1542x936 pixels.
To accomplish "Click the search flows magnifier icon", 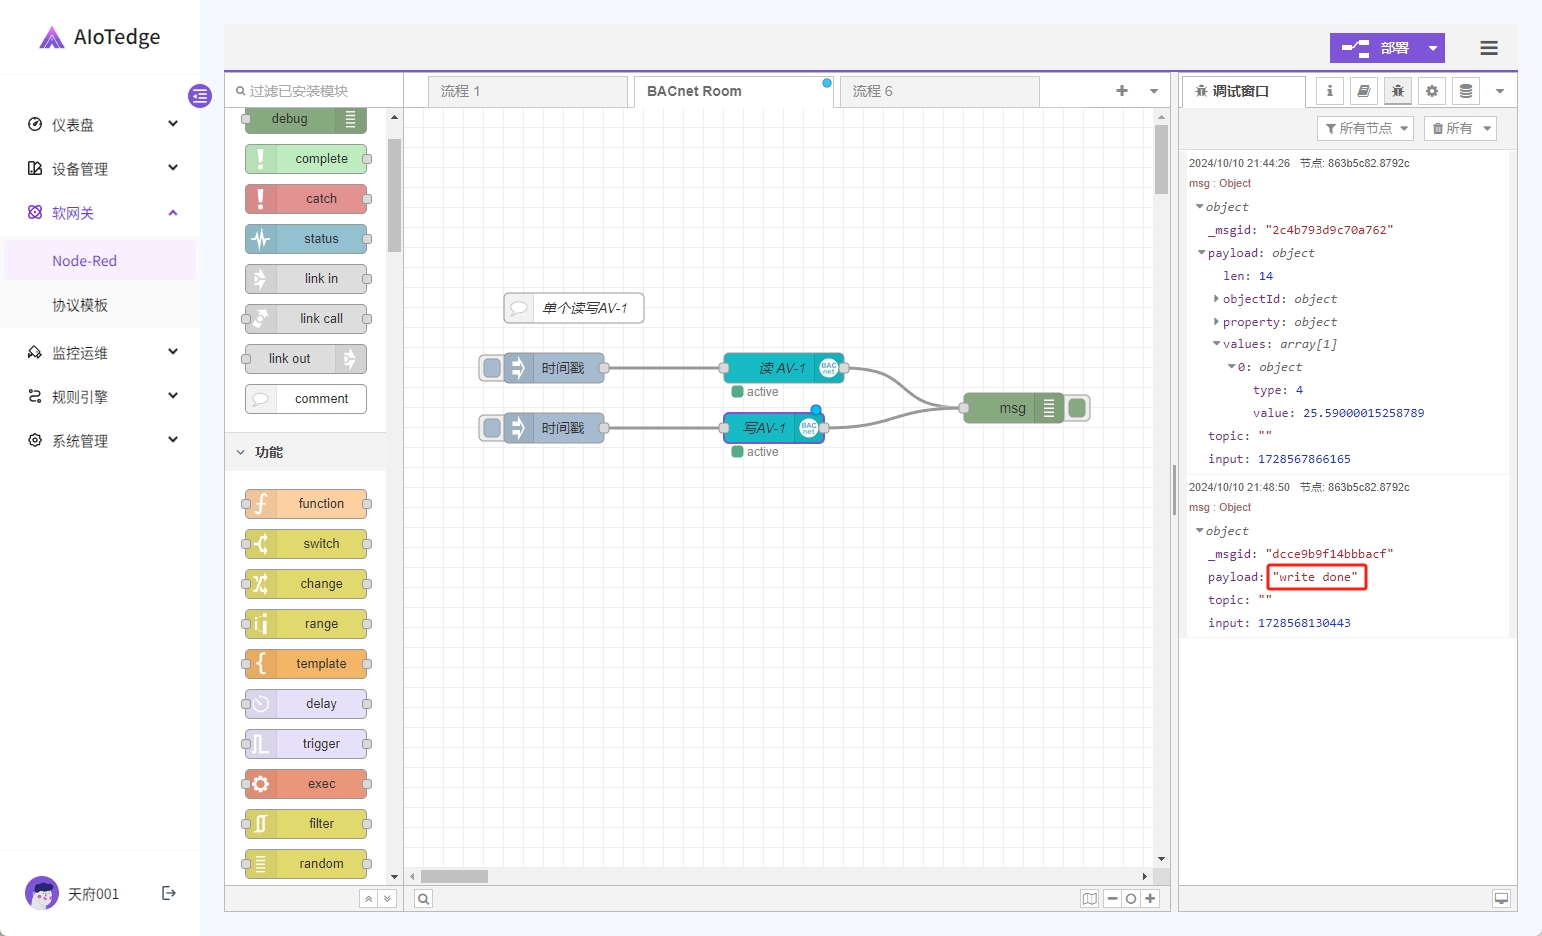I will pos(424,898).
